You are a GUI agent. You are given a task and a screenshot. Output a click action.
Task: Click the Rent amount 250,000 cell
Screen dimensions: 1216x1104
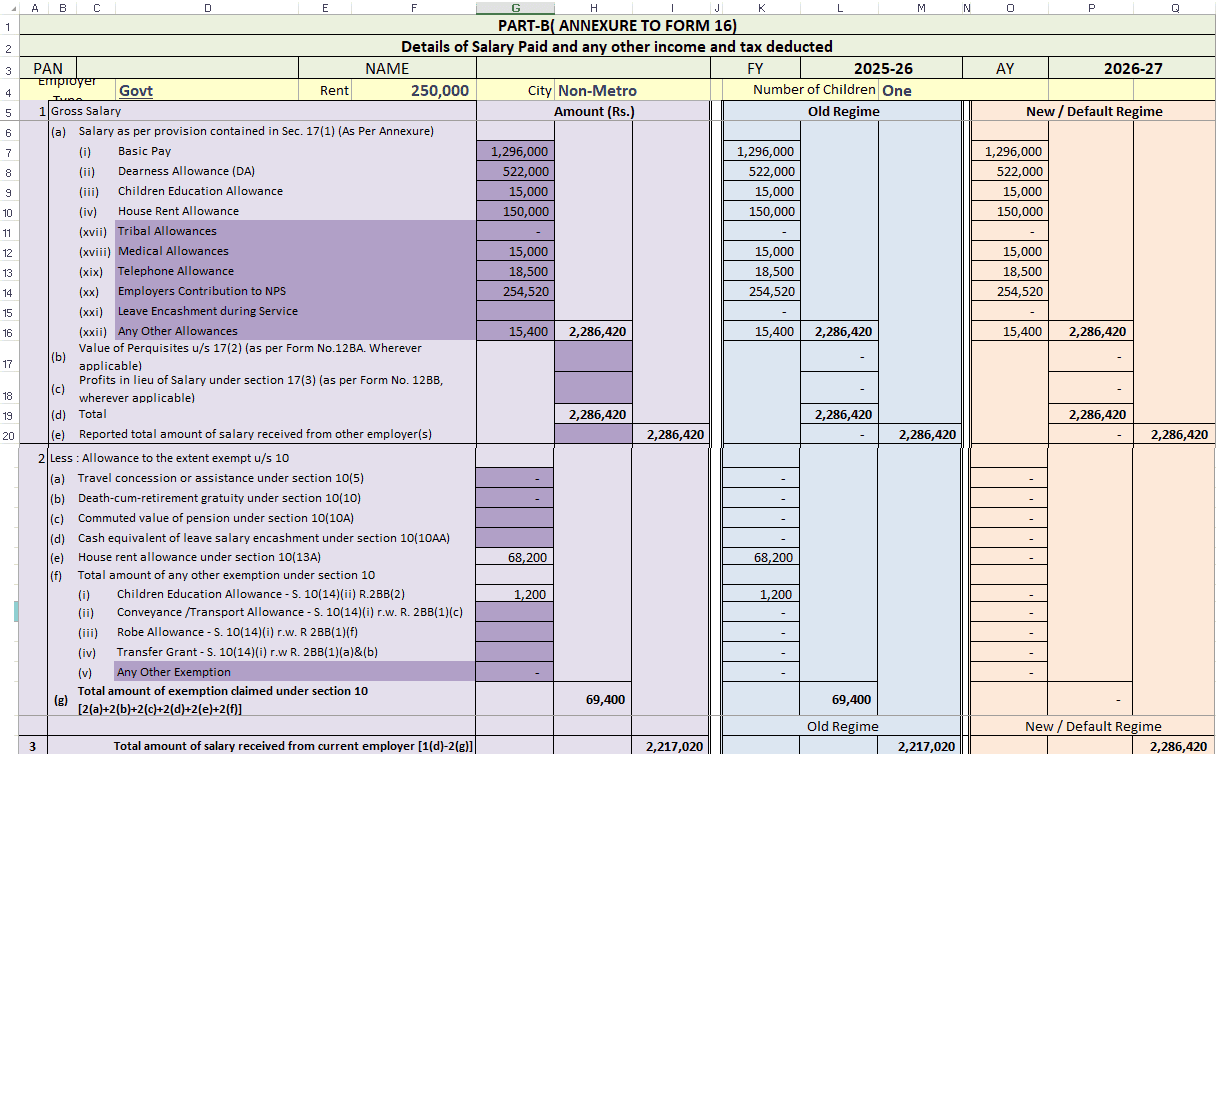[414, 91]
